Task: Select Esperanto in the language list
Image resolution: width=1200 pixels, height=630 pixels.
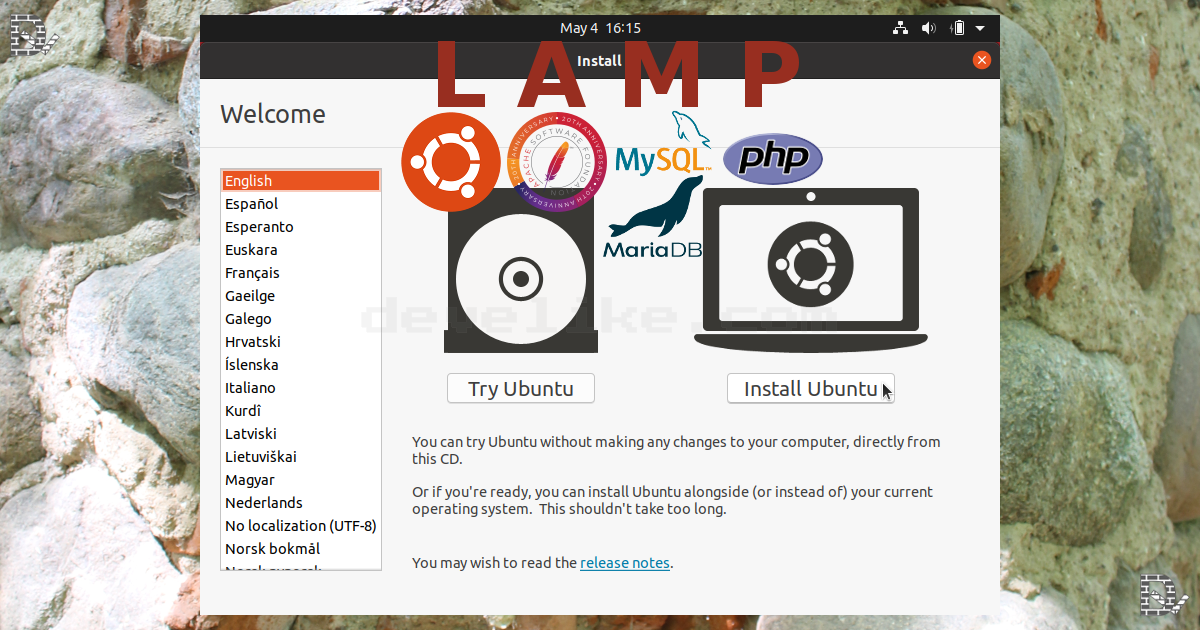Action: pos(301,227)
